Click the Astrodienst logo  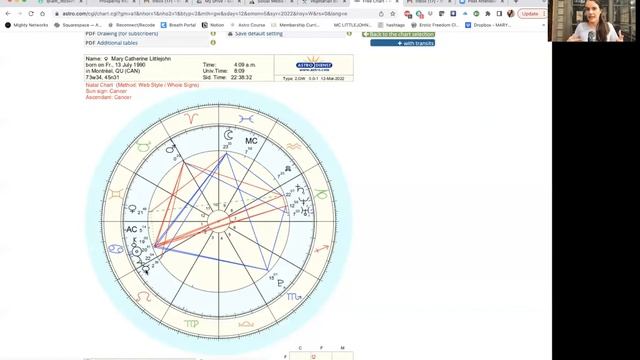[x=314, y=65]
